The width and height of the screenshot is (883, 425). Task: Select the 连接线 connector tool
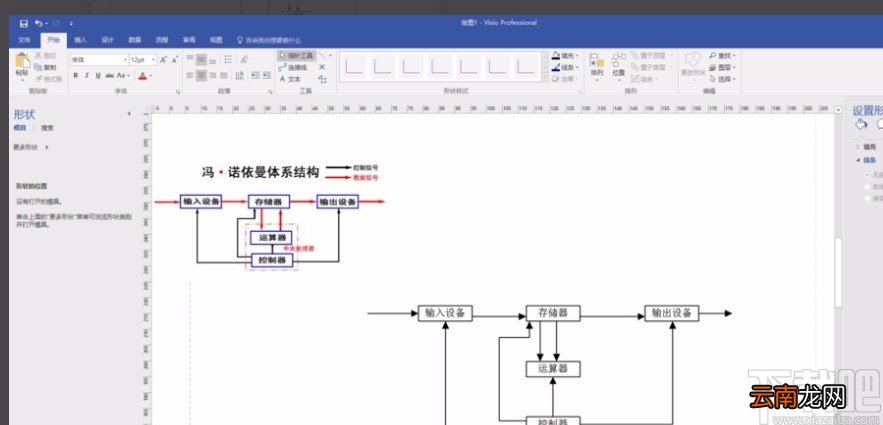(x=293, y=68)
